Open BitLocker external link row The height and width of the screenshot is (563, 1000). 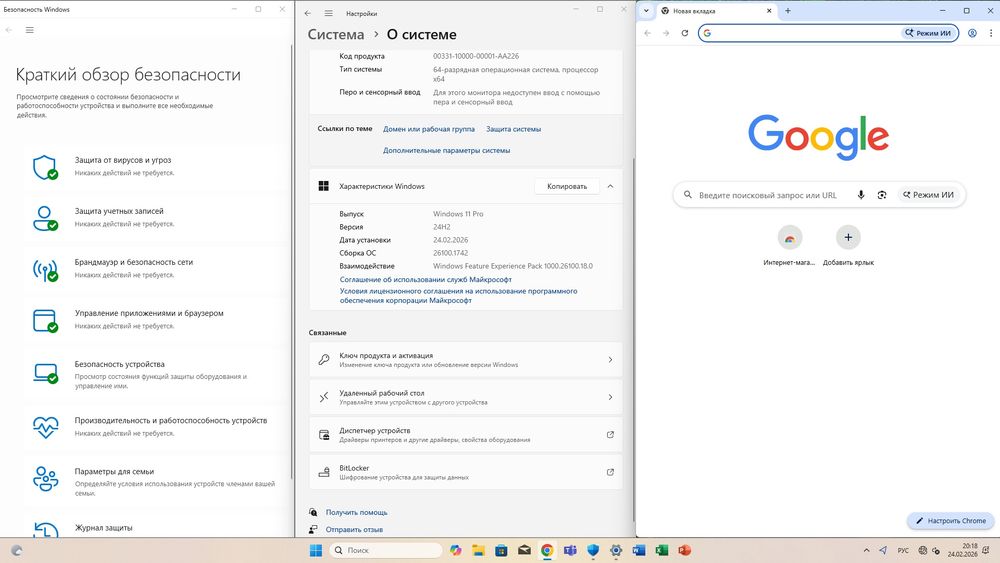point(466,472)
